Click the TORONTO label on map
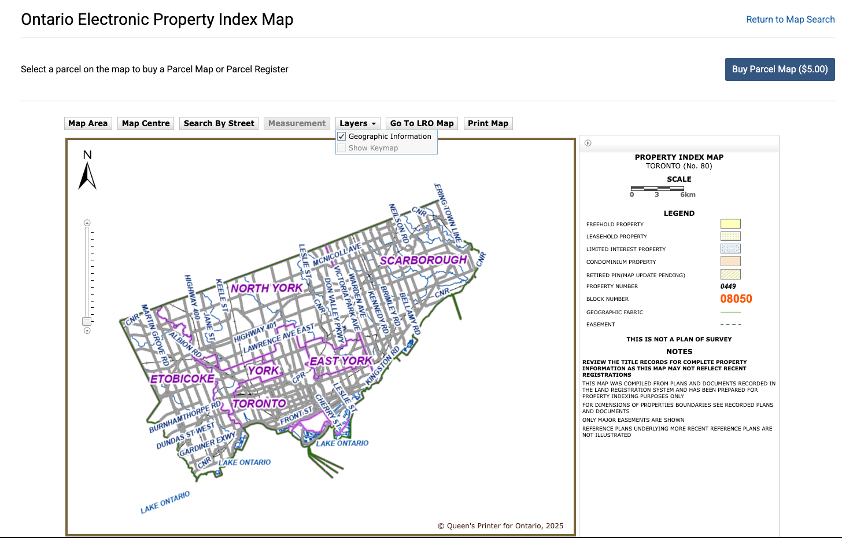This screenshot has height=538, width=842. click(259, 404)
